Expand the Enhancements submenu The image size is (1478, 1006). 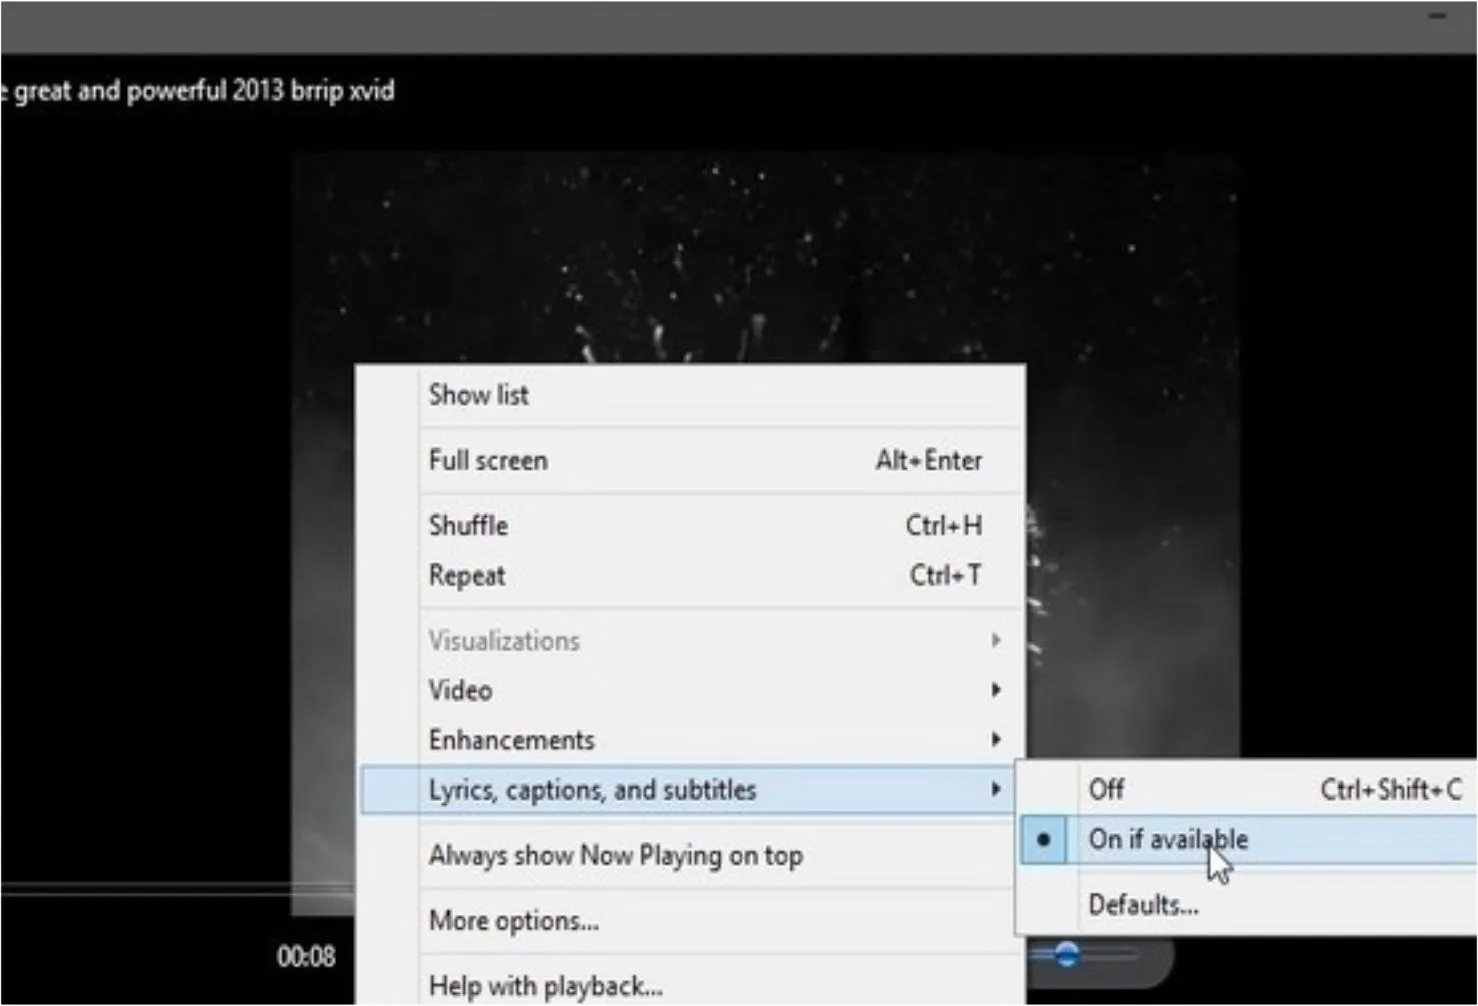[995, 740]
